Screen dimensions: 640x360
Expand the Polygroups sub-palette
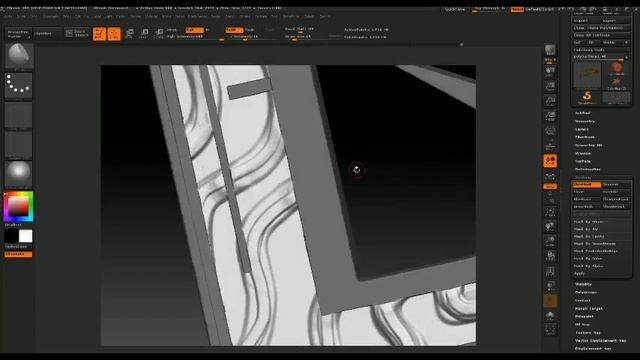[x=586, y=292]
